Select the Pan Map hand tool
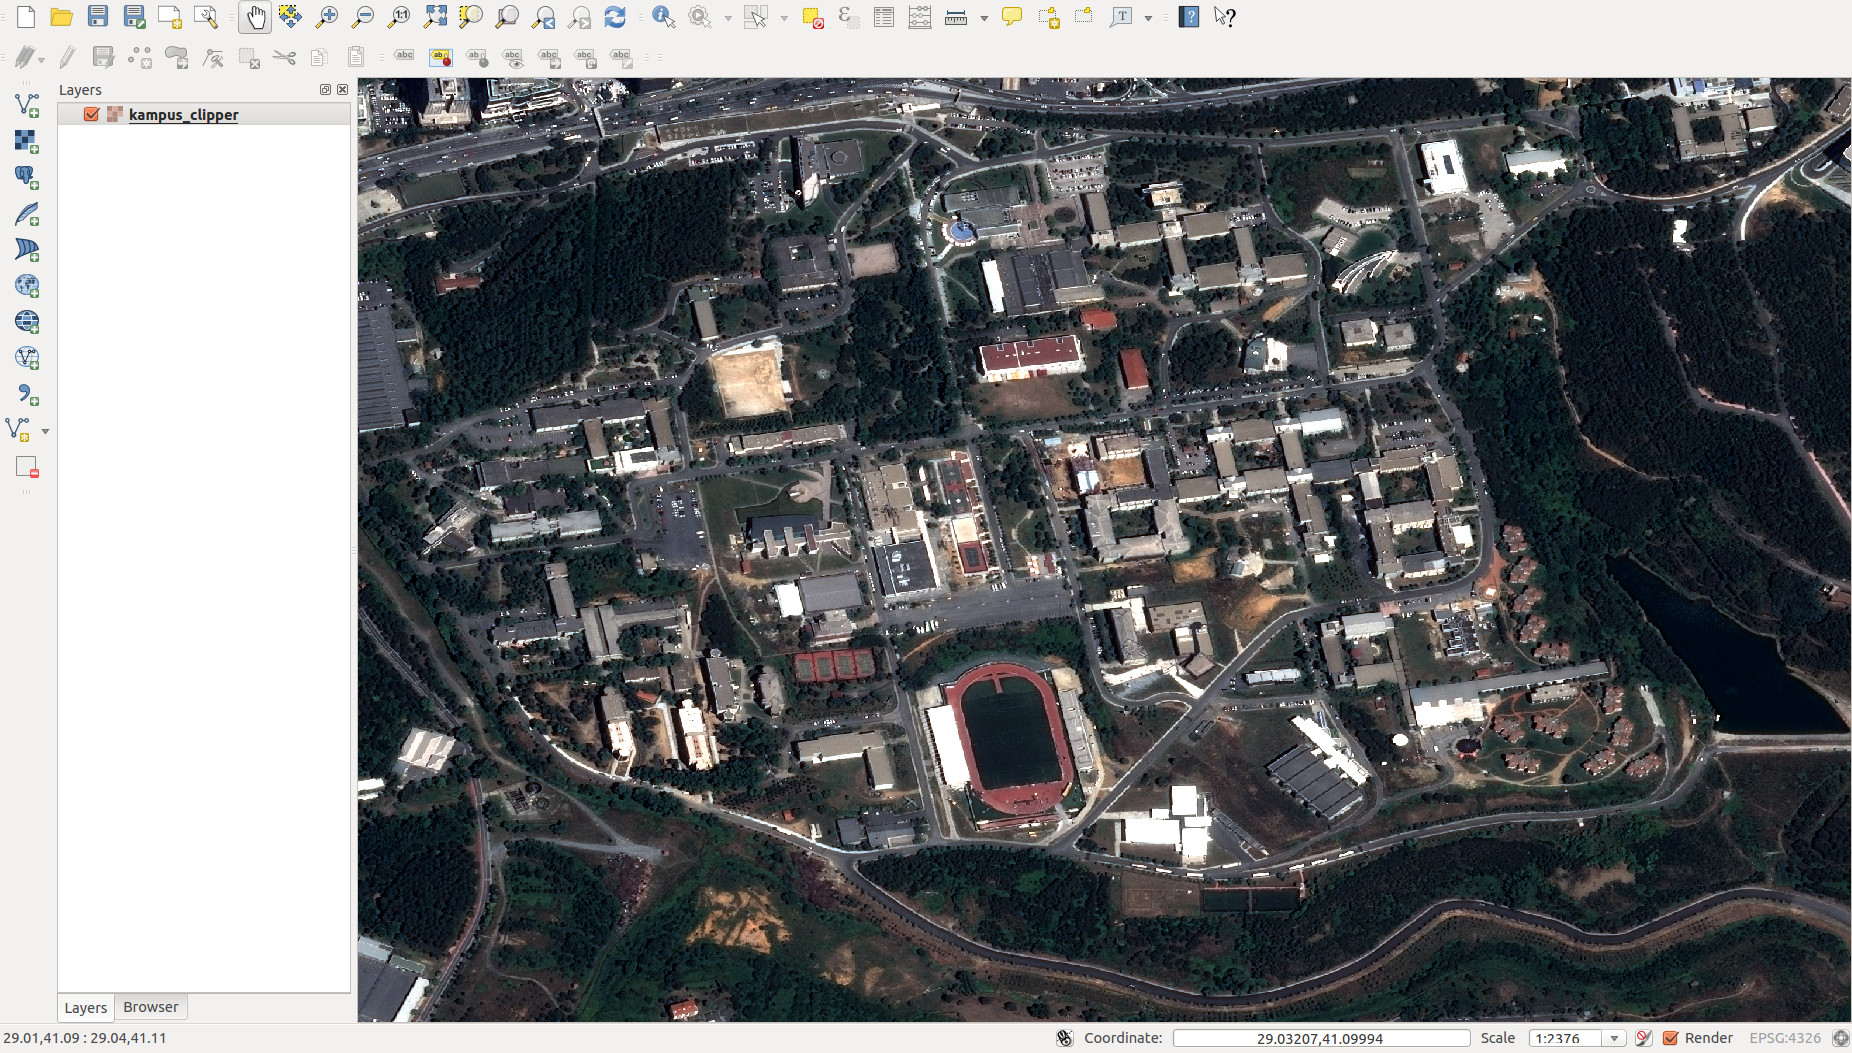 (x=255, y=17)
